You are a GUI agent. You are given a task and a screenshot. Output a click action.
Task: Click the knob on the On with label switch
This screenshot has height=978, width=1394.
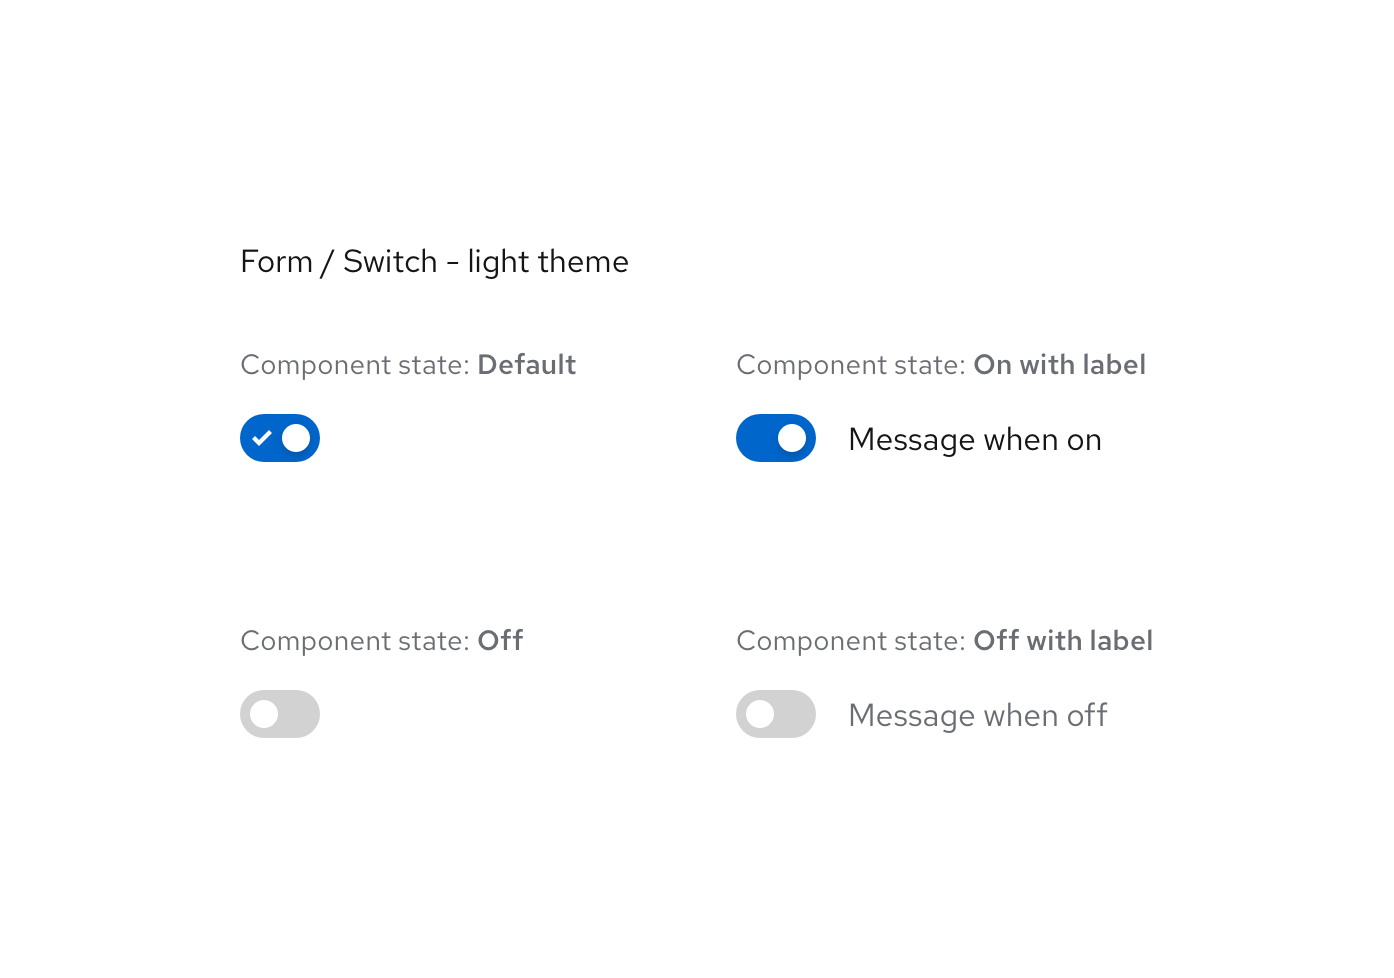(793, 438)
